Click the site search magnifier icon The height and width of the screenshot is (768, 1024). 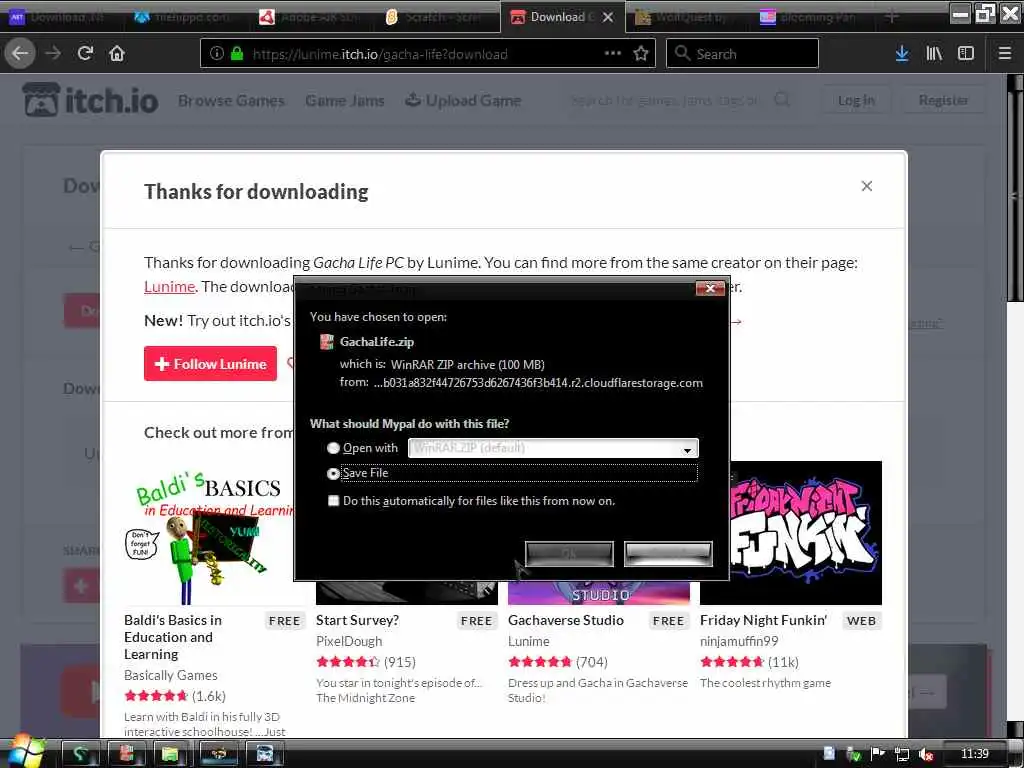(782, 100)
